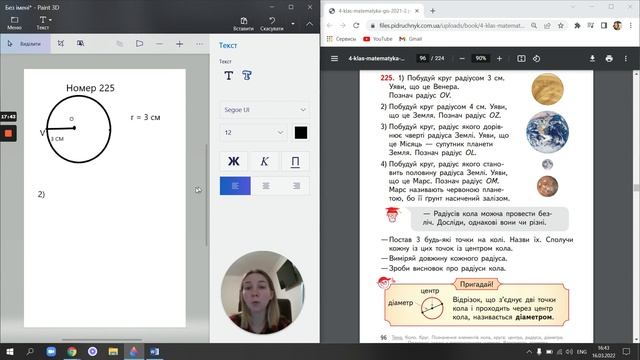Click the Crop tool icon
640x360 pixels.
pyautogui.click(x=61, y=44)
